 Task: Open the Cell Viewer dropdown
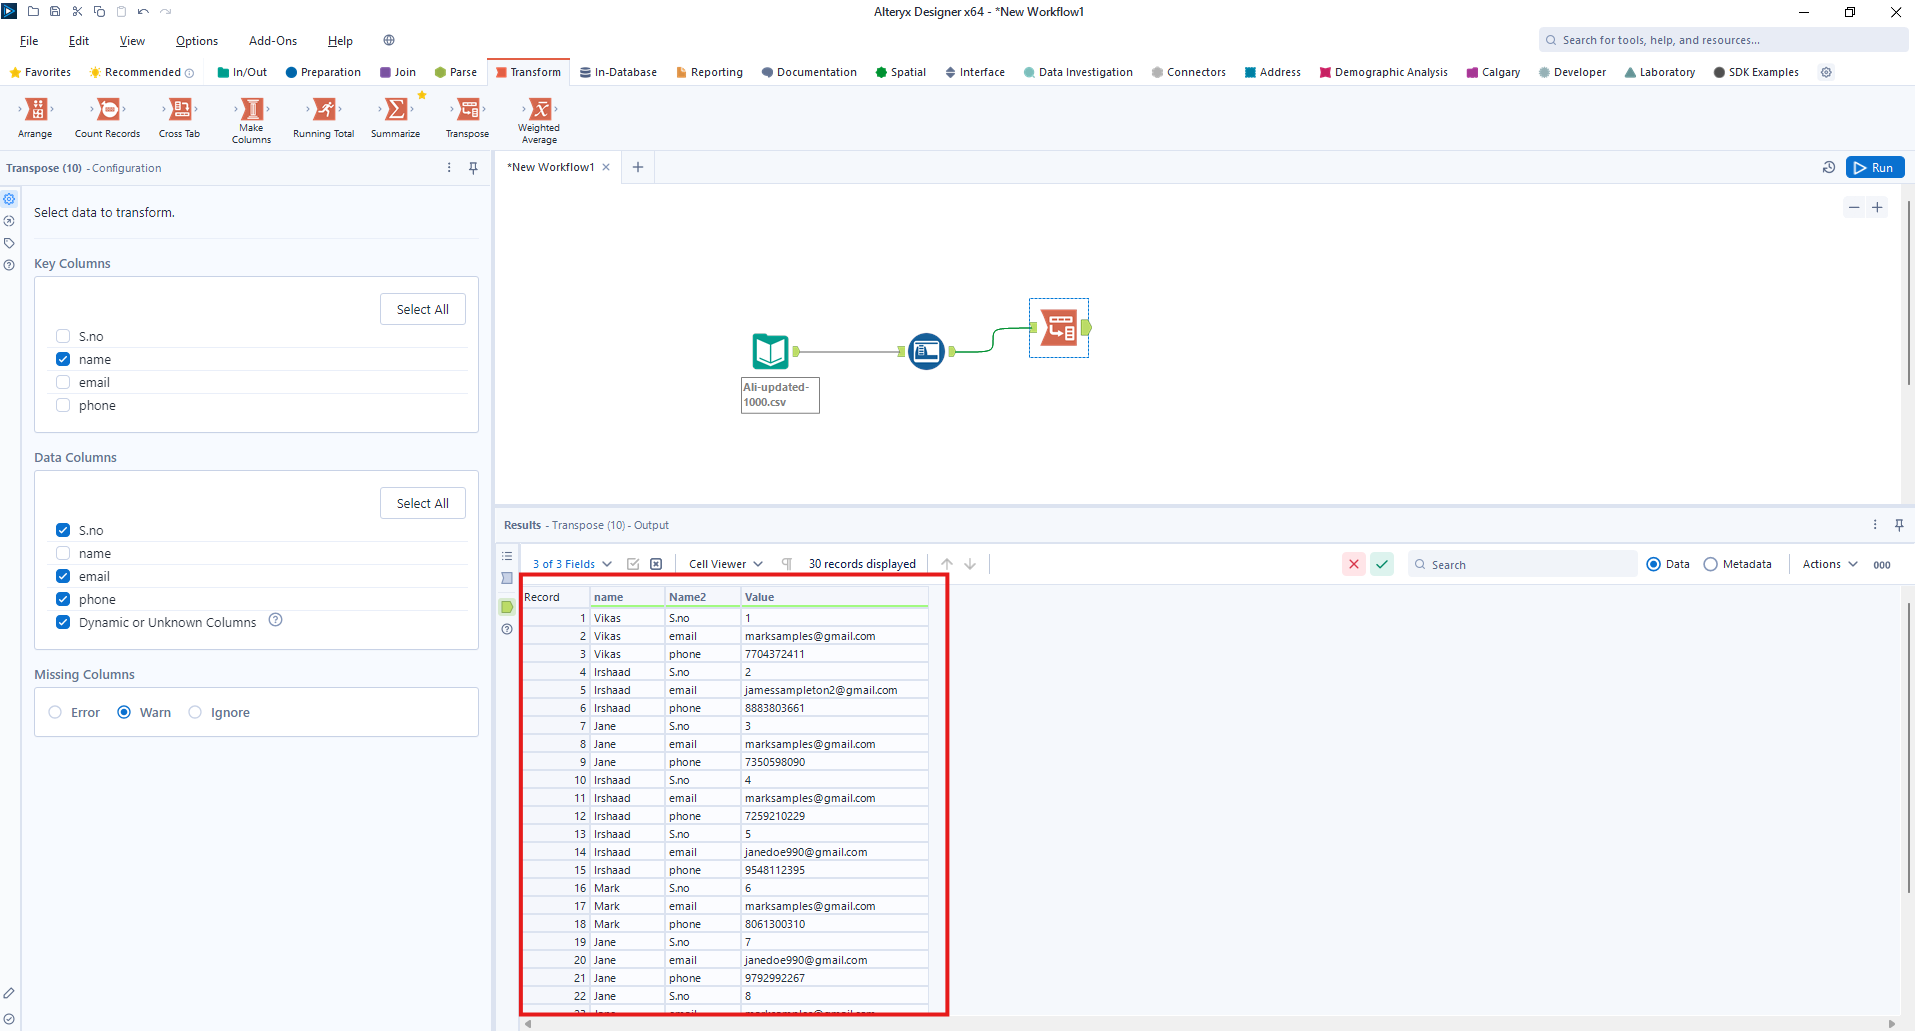725,565
